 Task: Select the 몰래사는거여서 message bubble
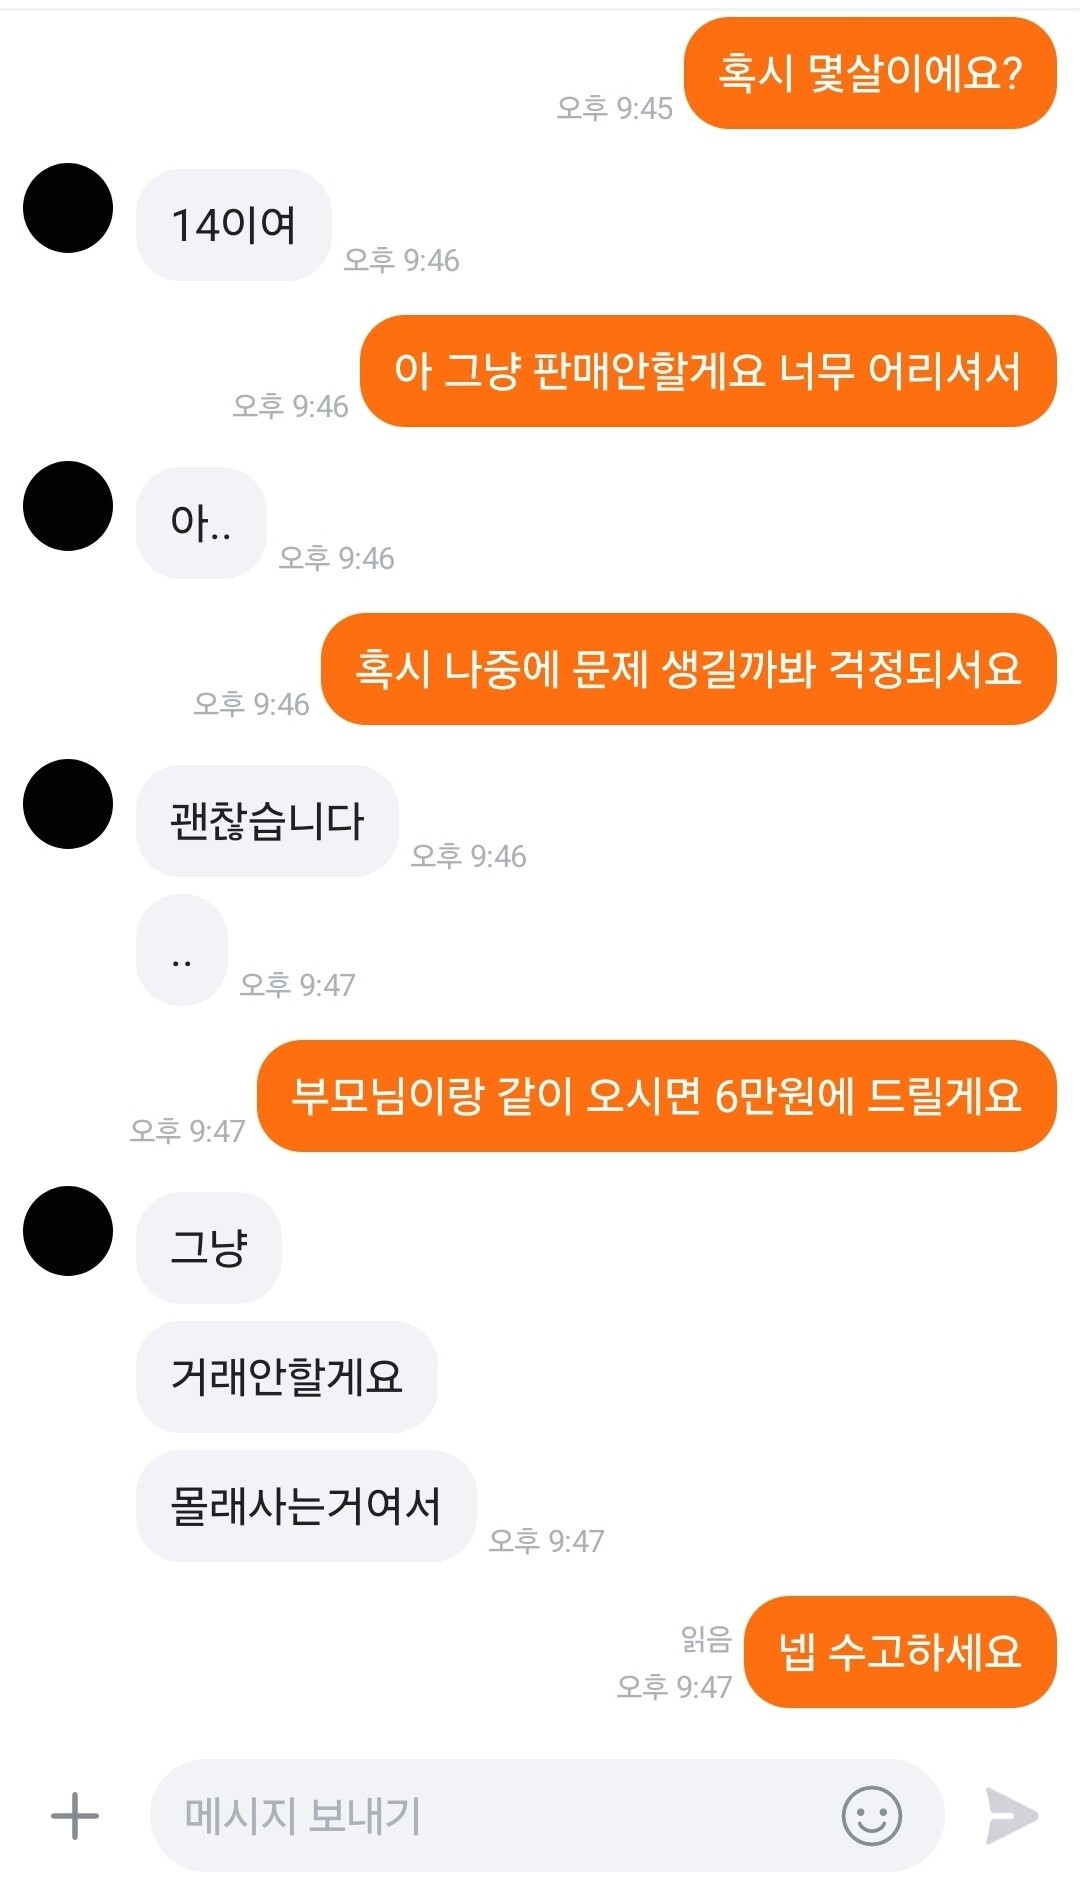(x=306, y=1506)
